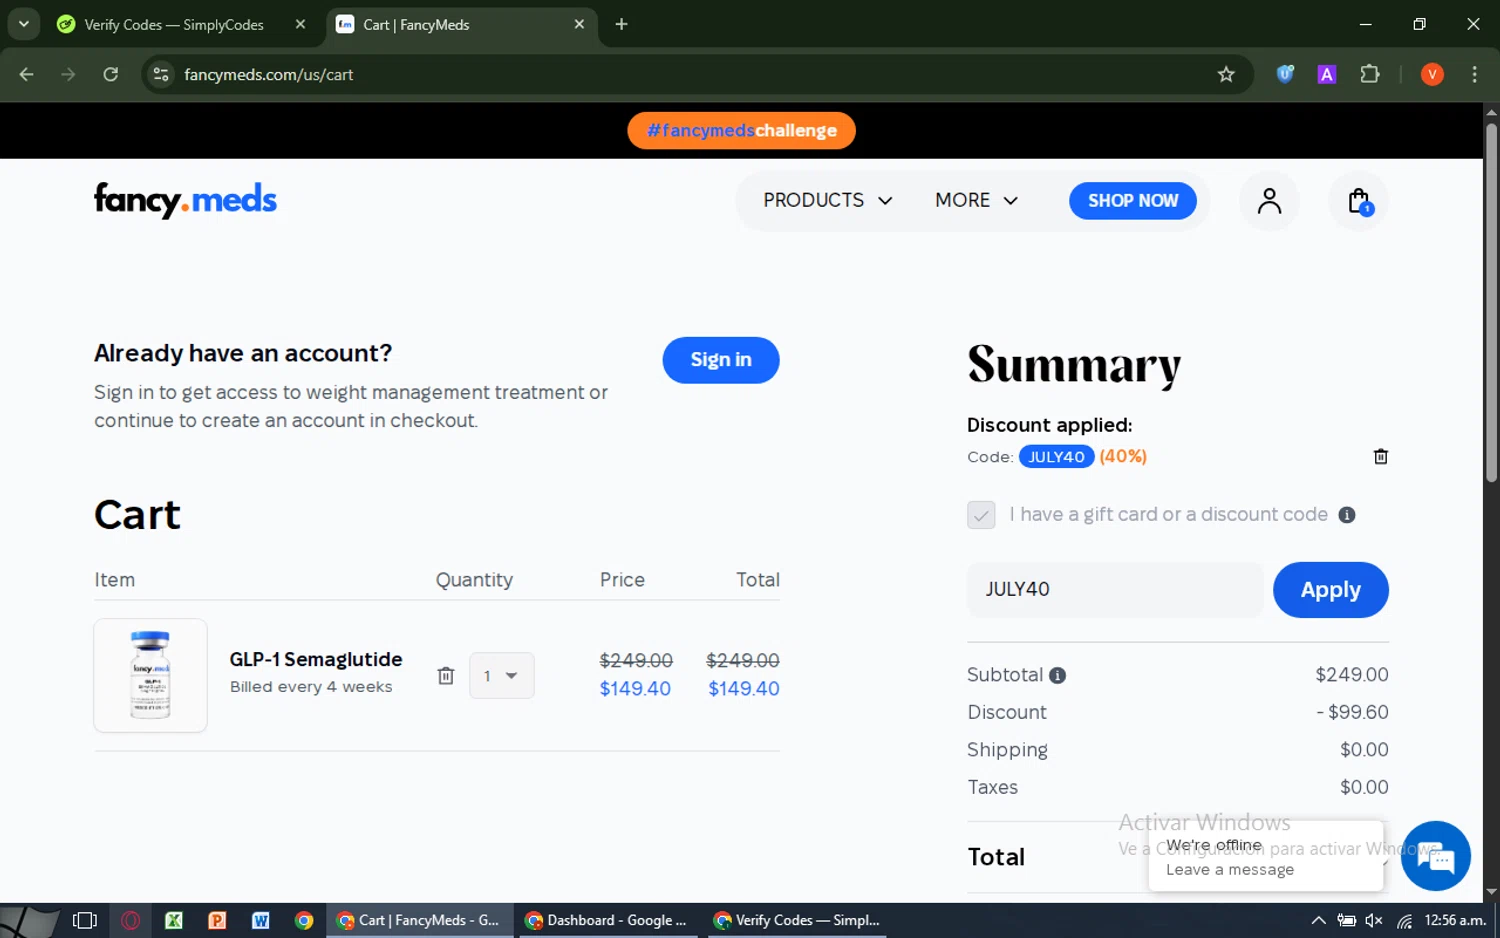Toggle gift card or discount code checkbox
The height and width of the screenshot is (938, 1500).
pos(981,515)
